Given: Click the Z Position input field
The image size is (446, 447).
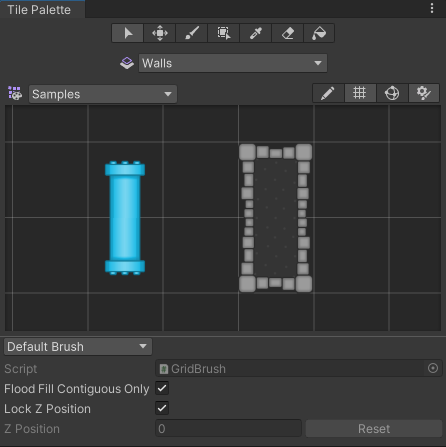Looking at the screenshot, I should pyautogui.click(x=228, y=429).
